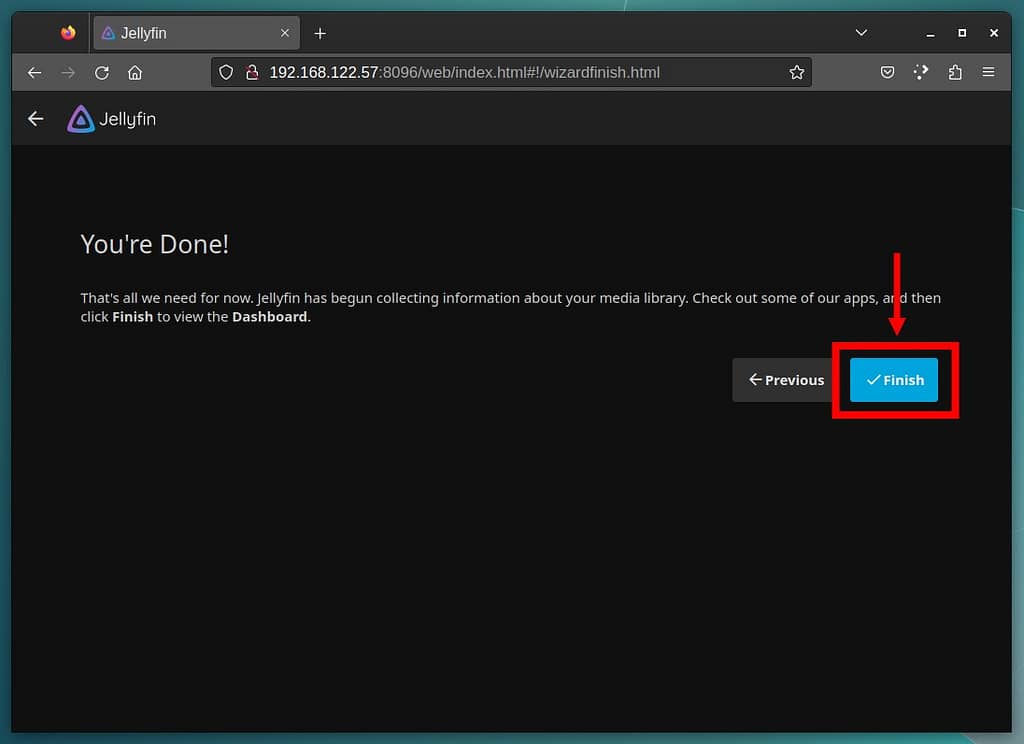Go back with the Previous button
This screenshot has width=1024, height=744.
click(786, 380)
